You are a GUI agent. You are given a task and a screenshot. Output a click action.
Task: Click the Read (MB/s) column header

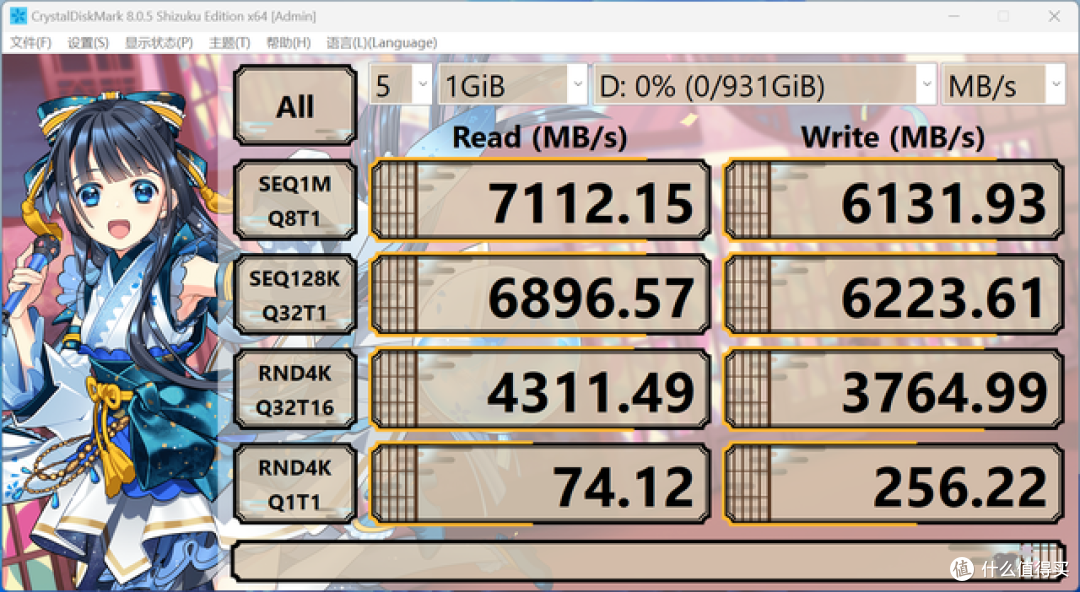[540, 136]
